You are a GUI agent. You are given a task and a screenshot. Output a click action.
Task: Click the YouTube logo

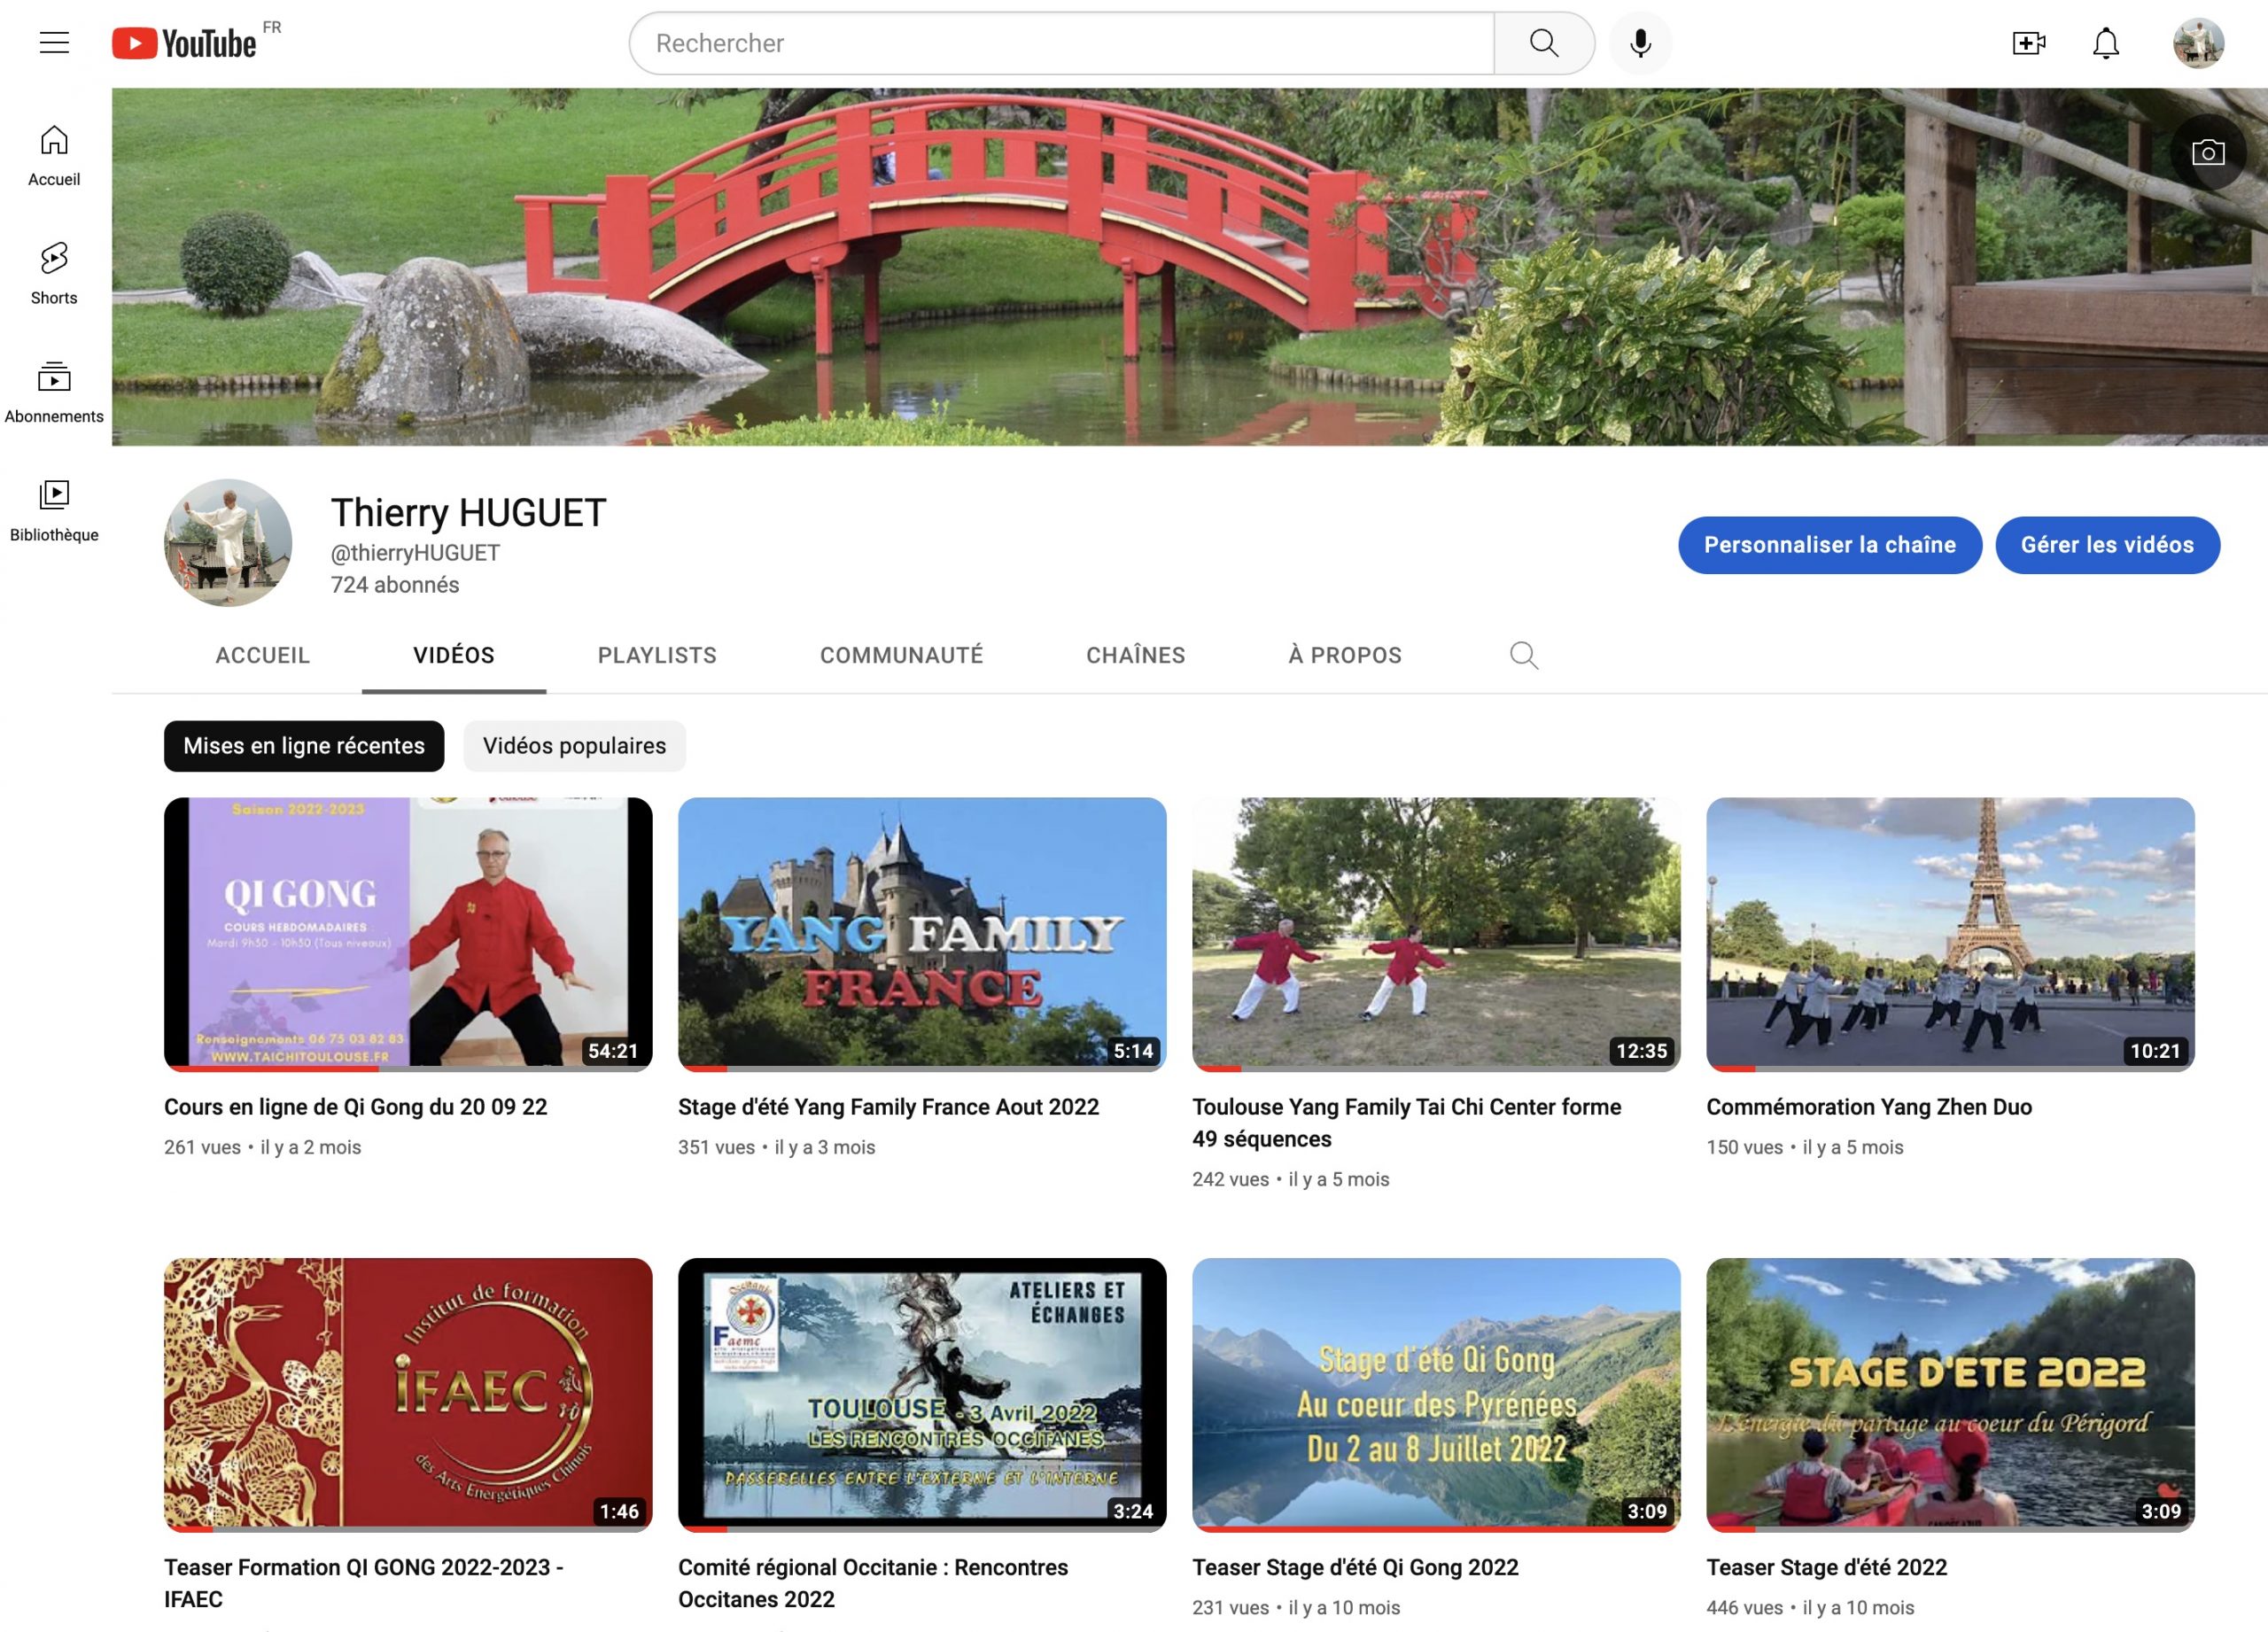[x=185, y=43]
